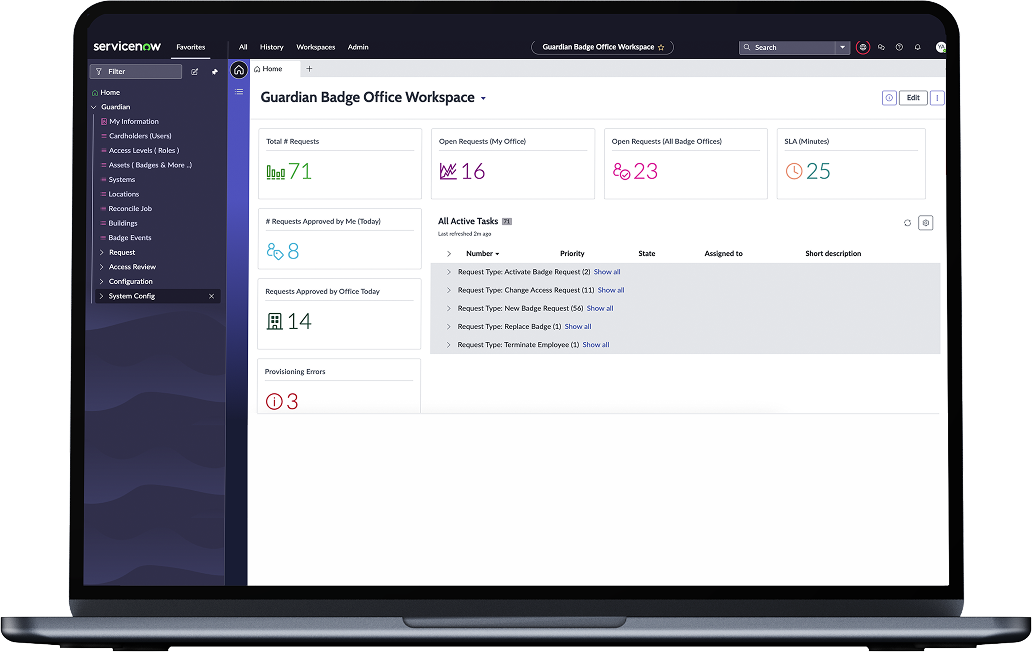The height and width of the screenshot is (652, 1032).
Task: Click Show all for Change Access Request
Action: 611,290
